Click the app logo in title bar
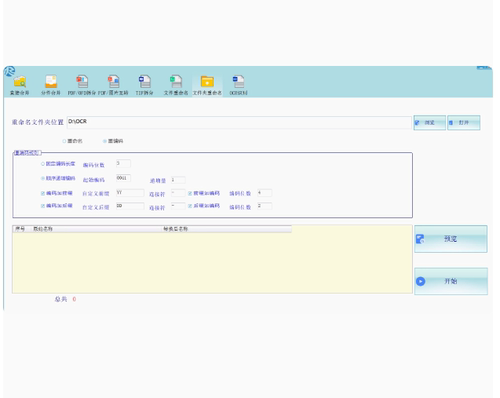Screen dimensions: 500x398 (x=10, y=71)
